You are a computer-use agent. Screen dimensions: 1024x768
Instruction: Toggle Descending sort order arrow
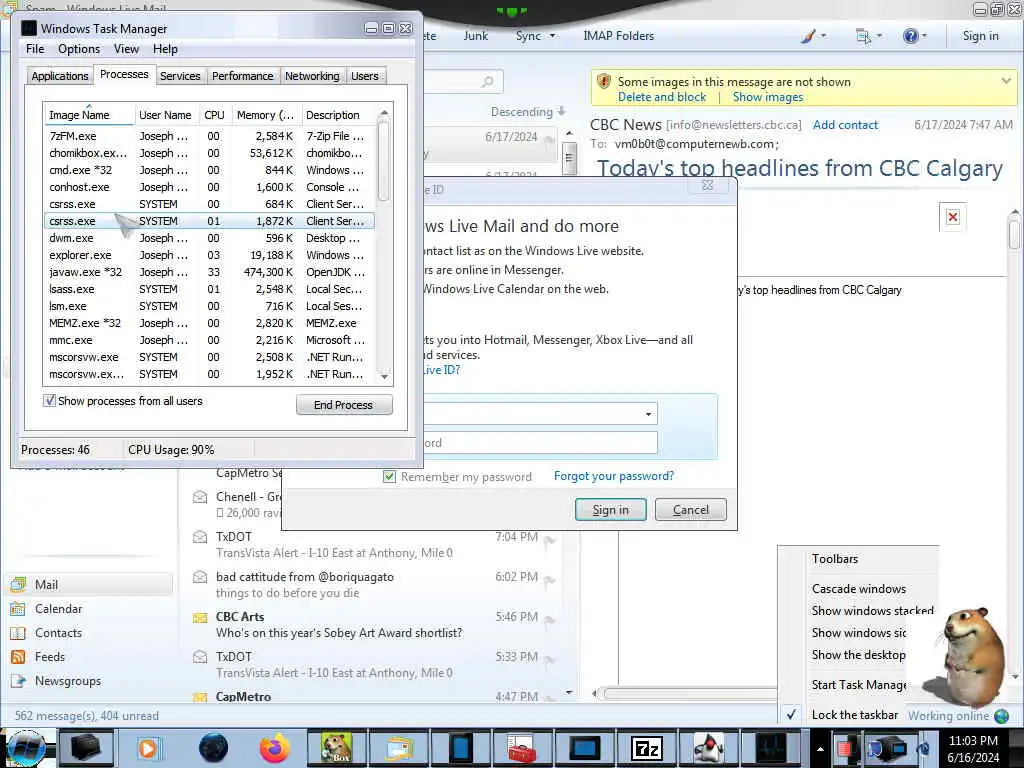tap(562, 112)
